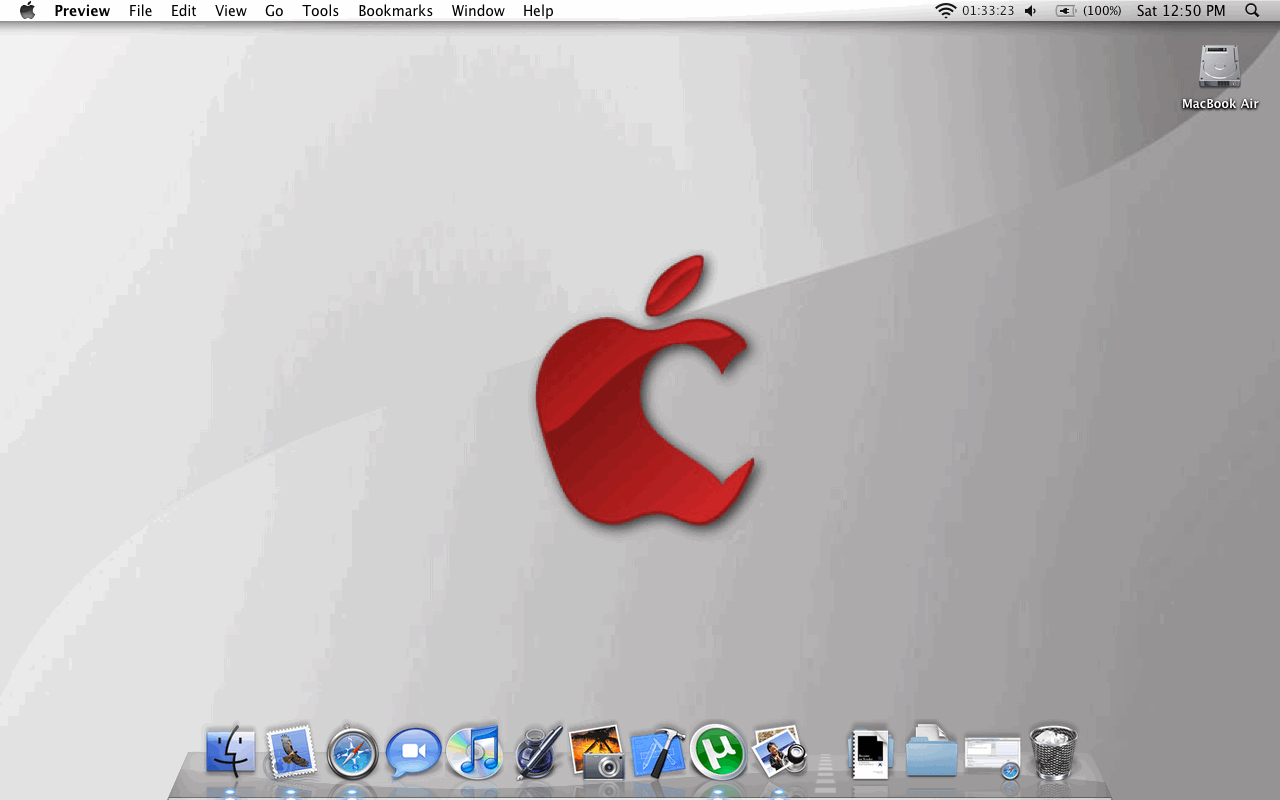Open the Edit menu
Viewport: 1280px width, 800px height.
point(183,11)
